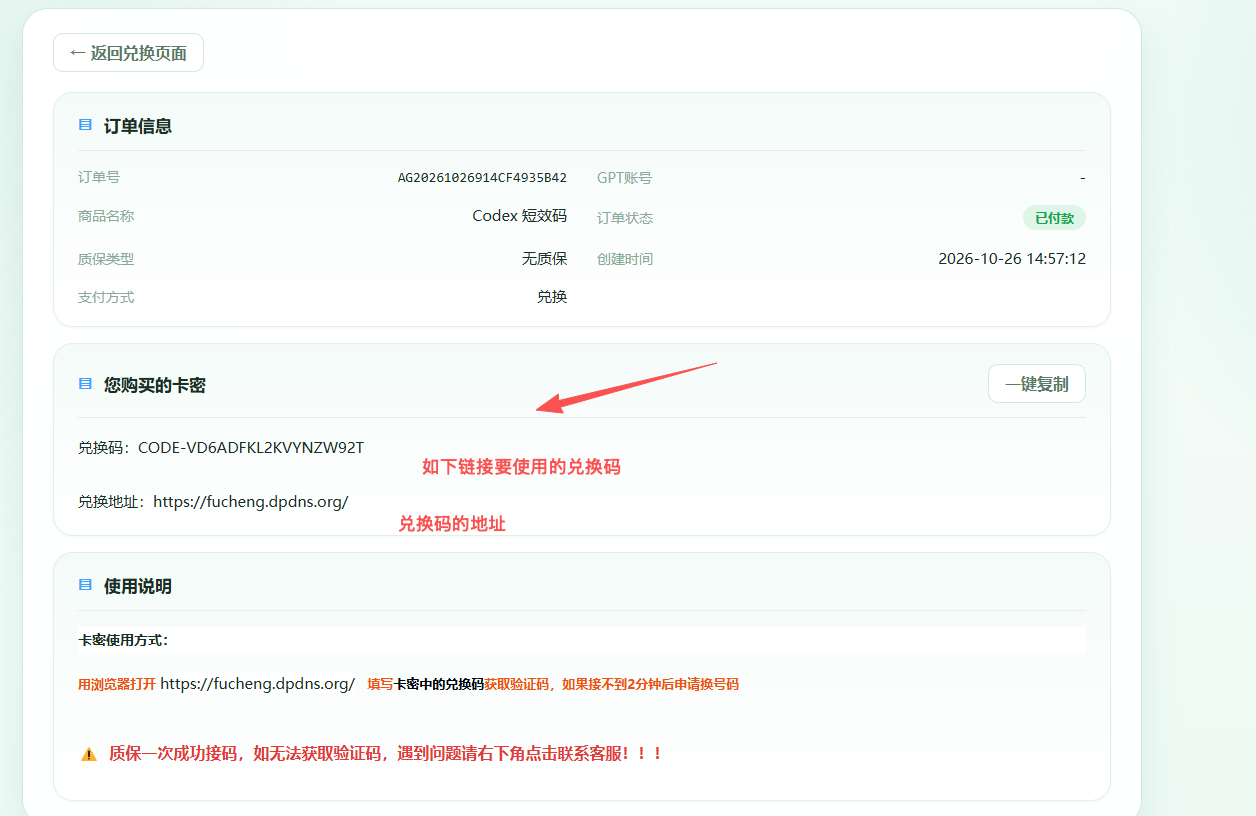Viewport: 1256px width, 816px height.
Task: Click the 用浏览器打开 instruction text
Action: (117, 685)
